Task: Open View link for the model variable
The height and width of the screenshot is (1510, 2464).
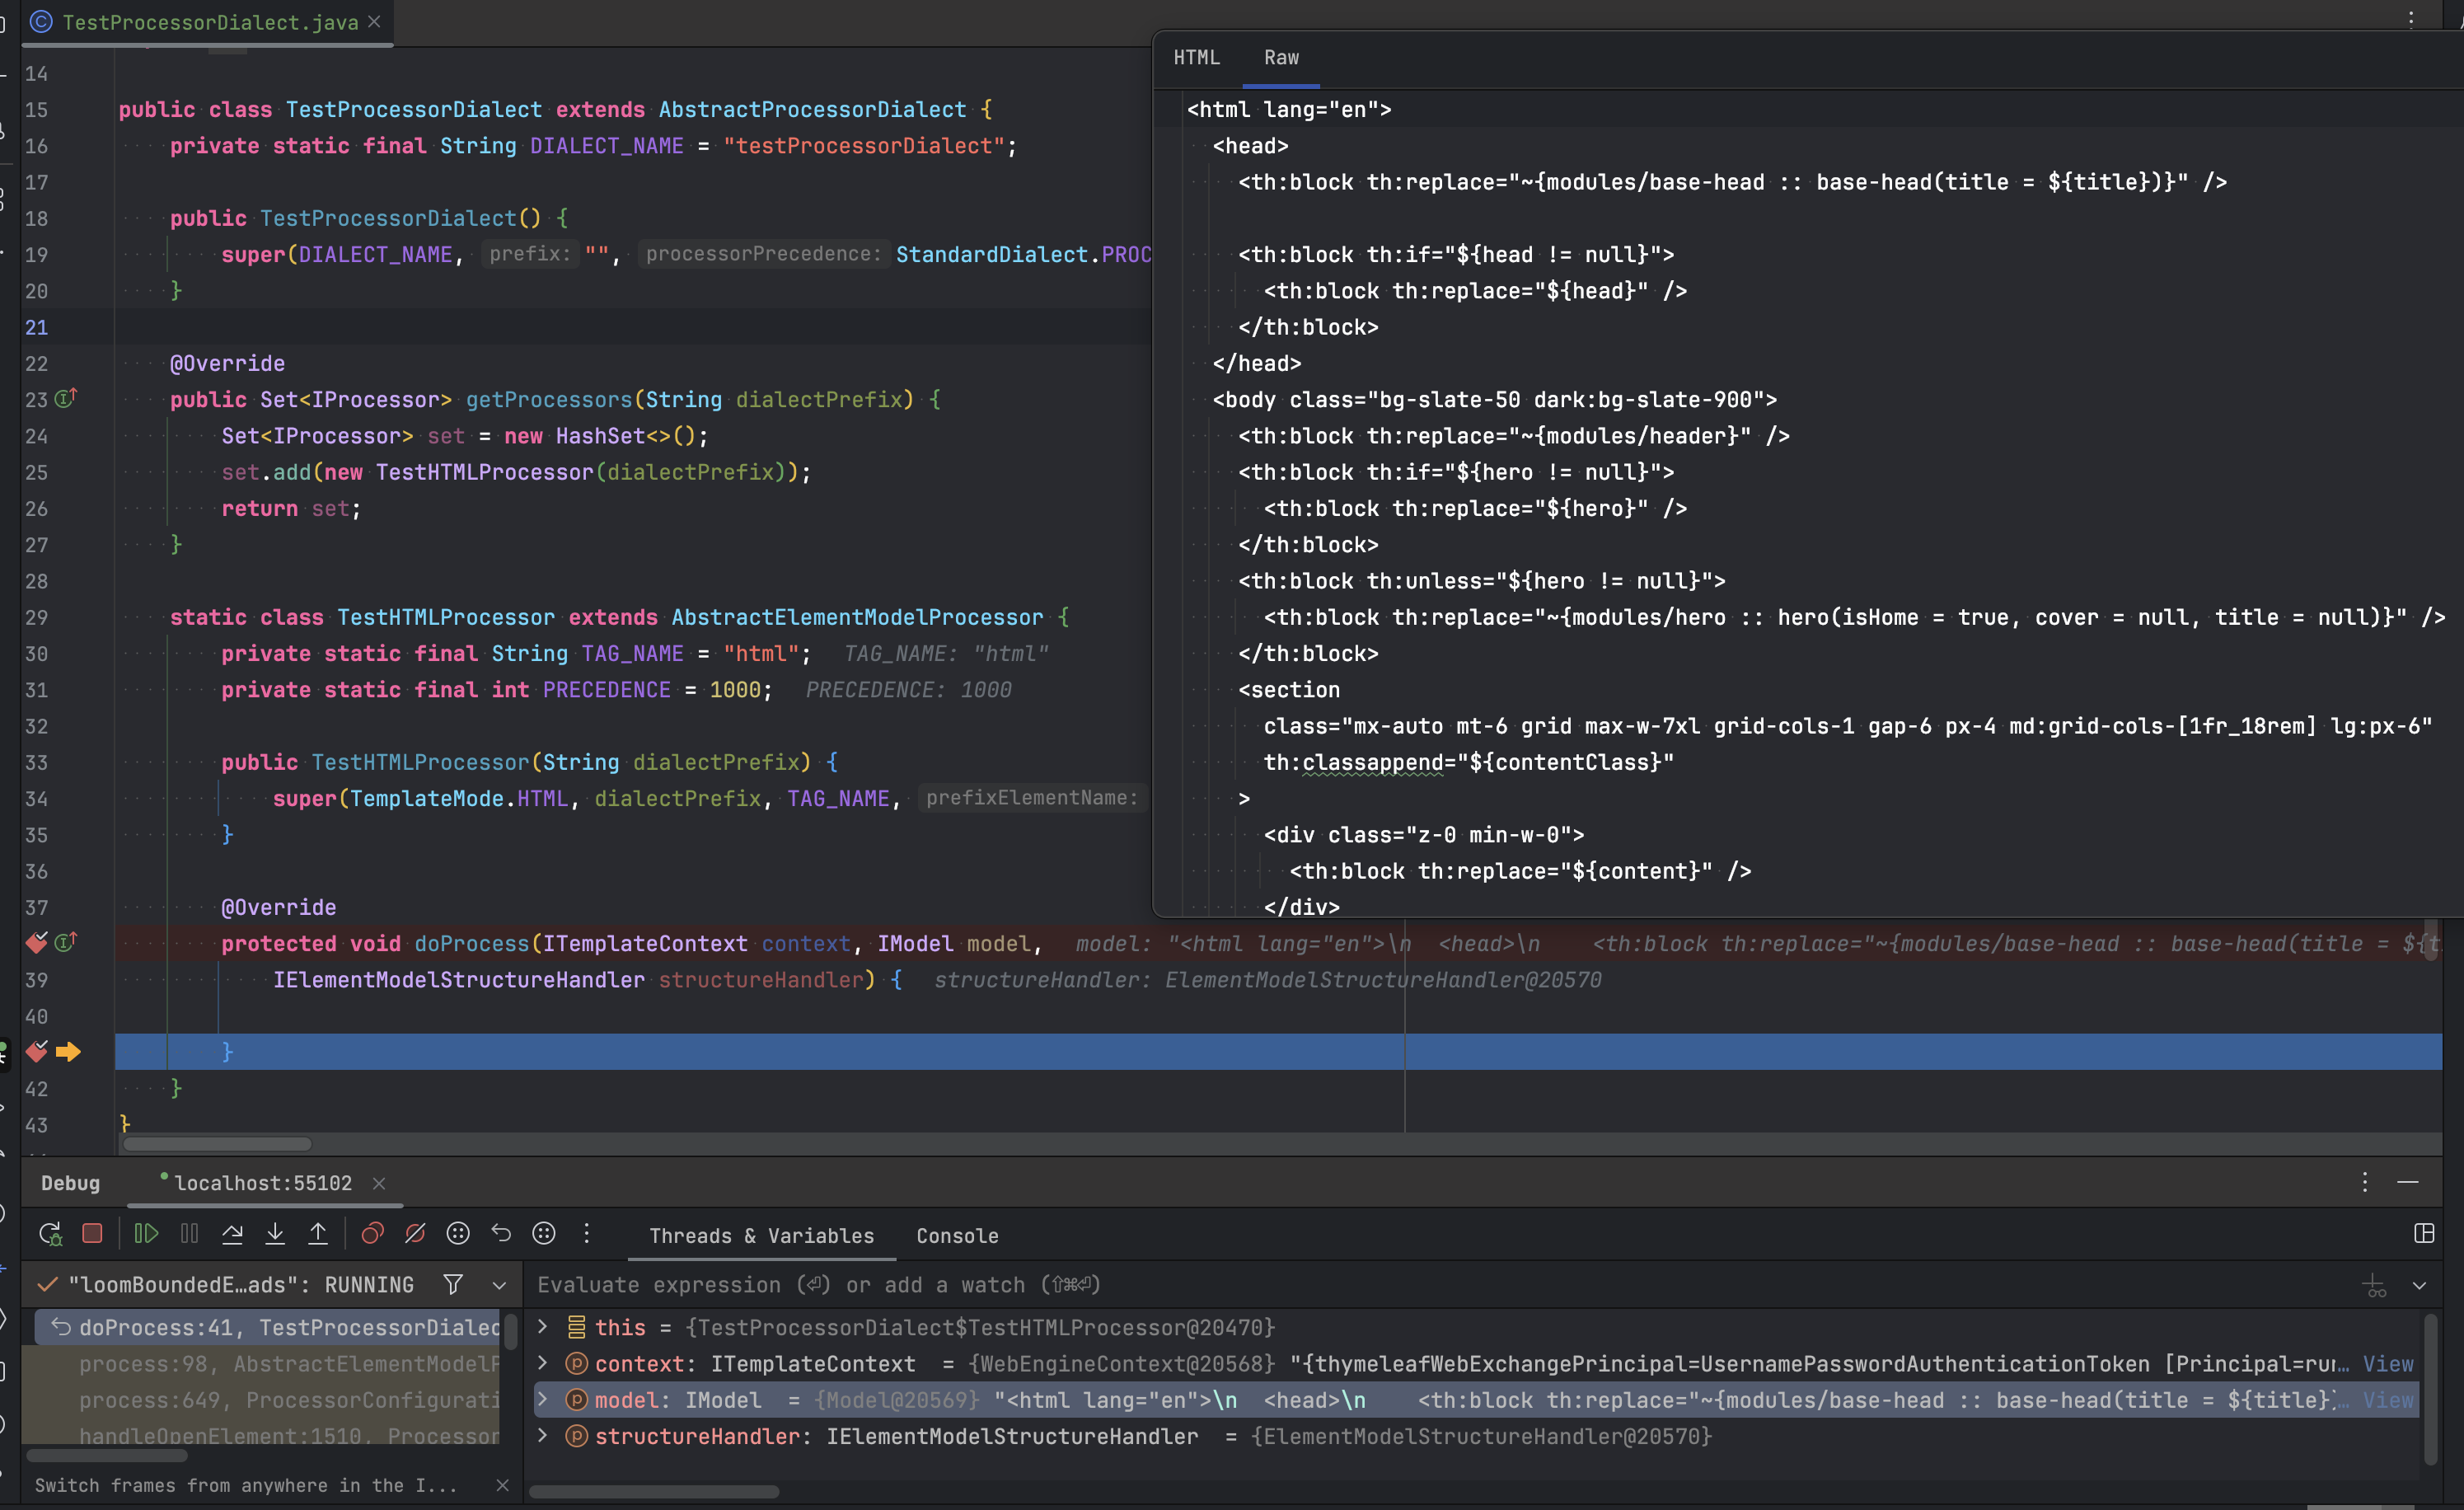Action: 2389,1400
